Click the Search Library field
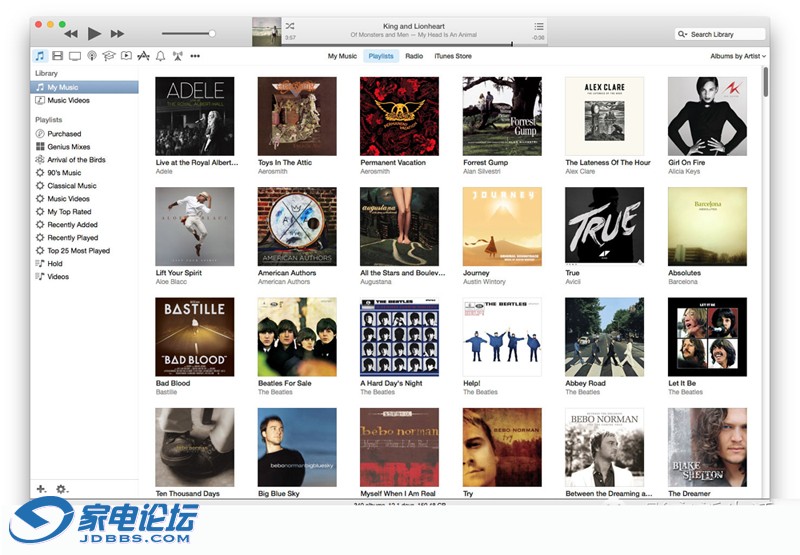Image resolution: width=800 pixels, height=555 pixels. pyautogui.click(x=720, y=34)
